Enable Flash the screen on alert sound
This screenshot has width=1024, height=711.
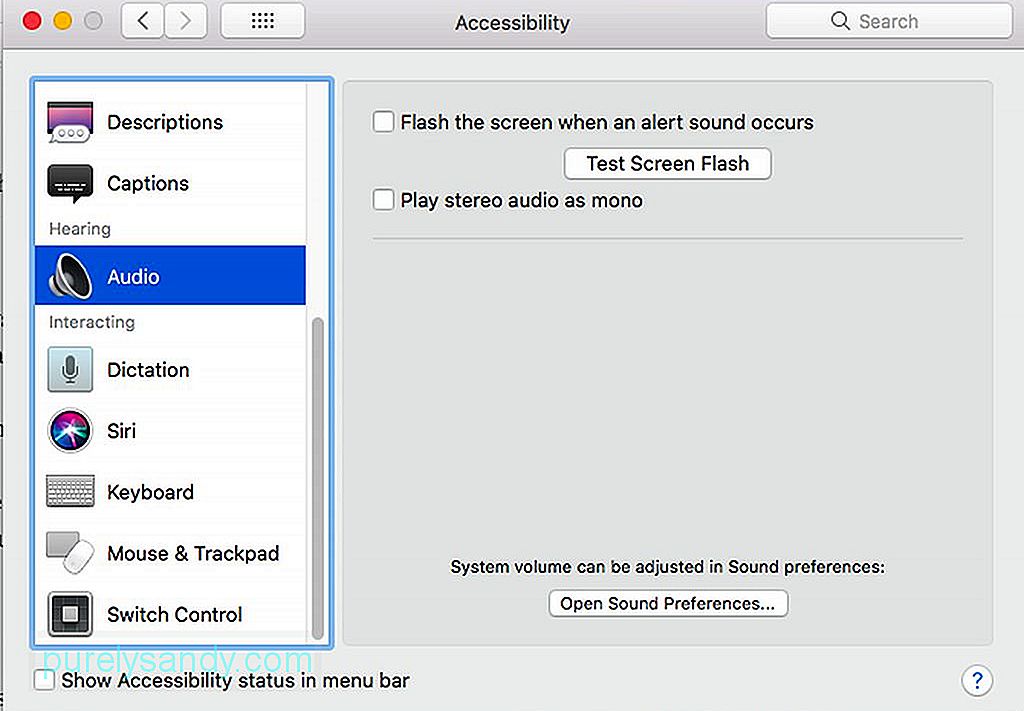pos(383,121)
